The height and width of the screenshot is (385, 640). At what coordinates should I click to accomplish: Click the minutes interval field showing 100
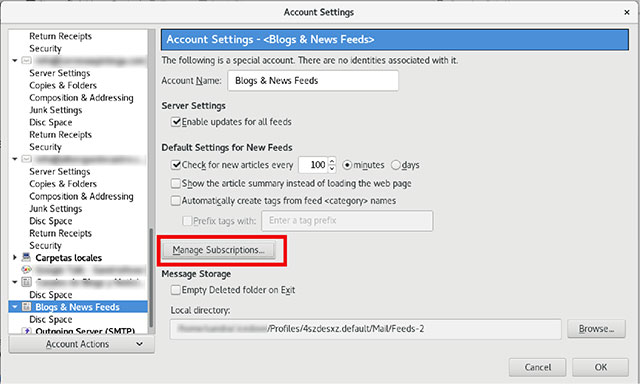click(x=313, y=165)
